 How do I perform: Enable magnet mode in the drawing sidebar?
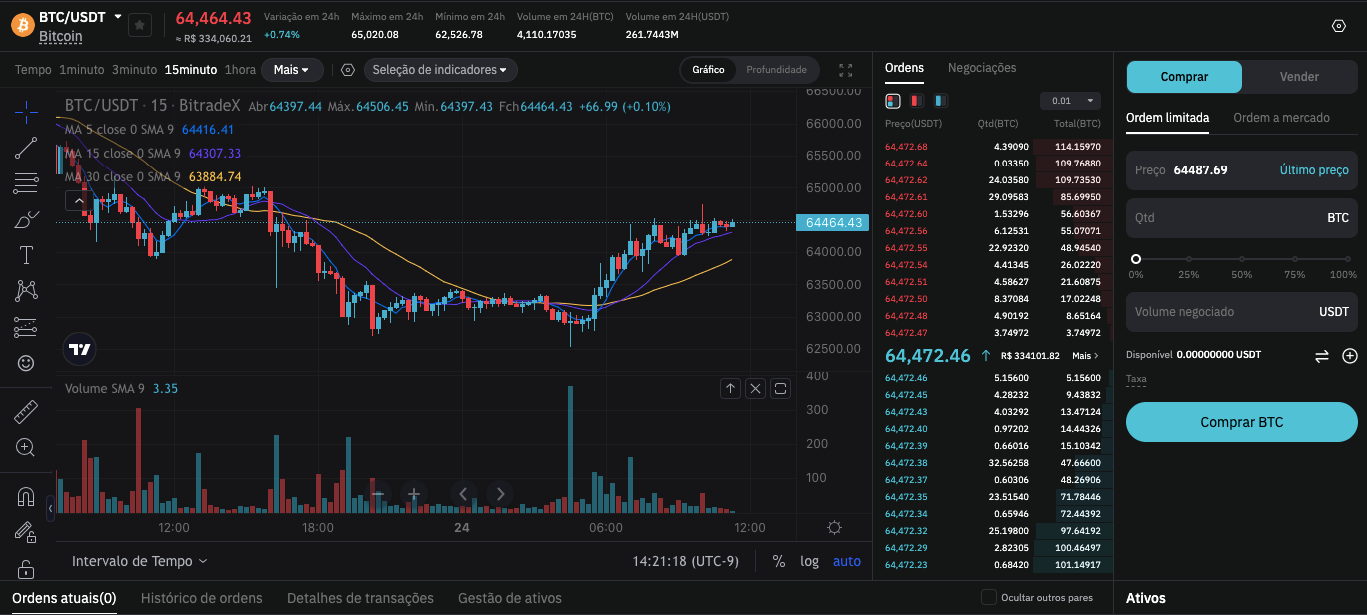26,497
